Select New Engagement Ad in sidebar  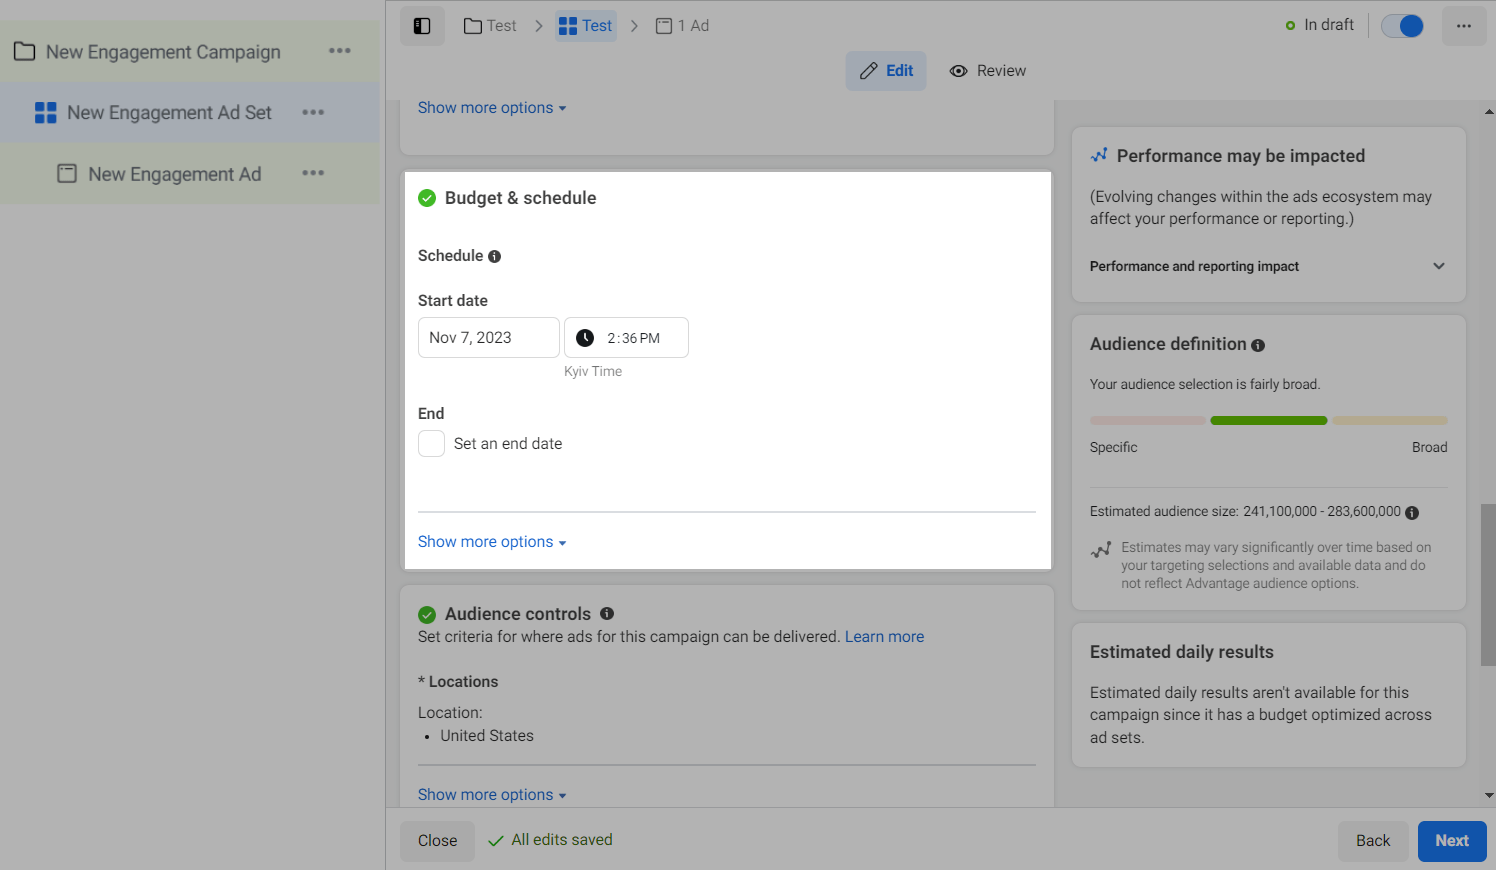tap(174, 174)
